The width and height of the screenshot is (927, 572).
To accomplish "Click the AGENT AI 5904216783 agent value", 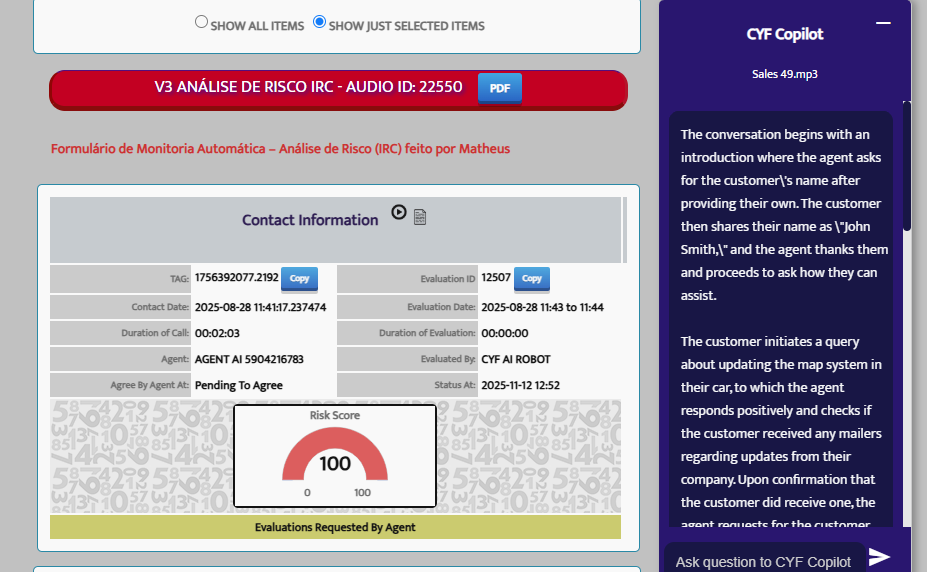I will [249, 359].
